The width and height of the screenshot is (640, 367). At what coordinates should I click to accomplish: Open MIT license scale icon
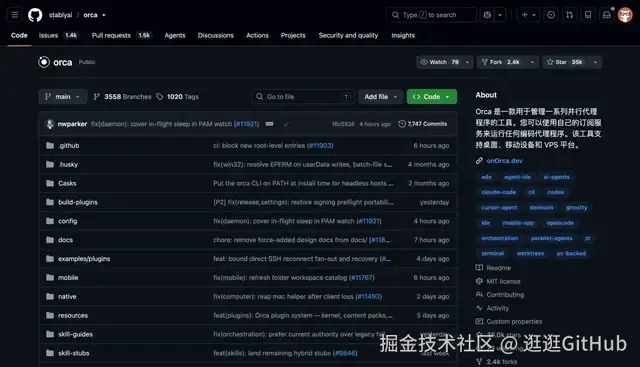479,281
